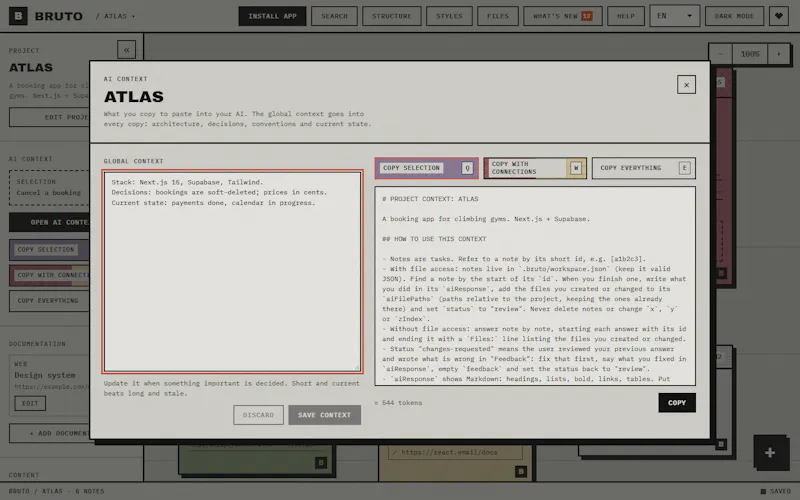Screen dimensions: 800x500
Task: Open the Structure menu item
Action: tap(391, 16)
